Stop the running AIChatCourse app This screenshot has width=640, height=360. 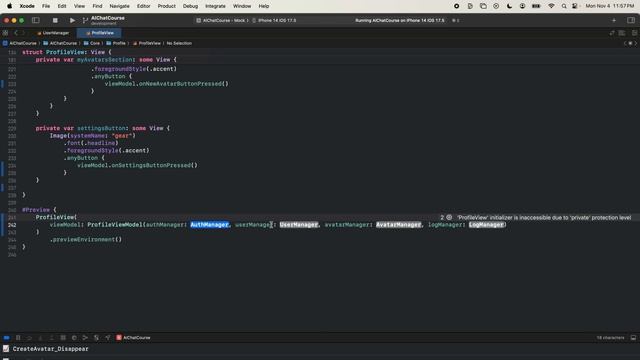(55, 20)
